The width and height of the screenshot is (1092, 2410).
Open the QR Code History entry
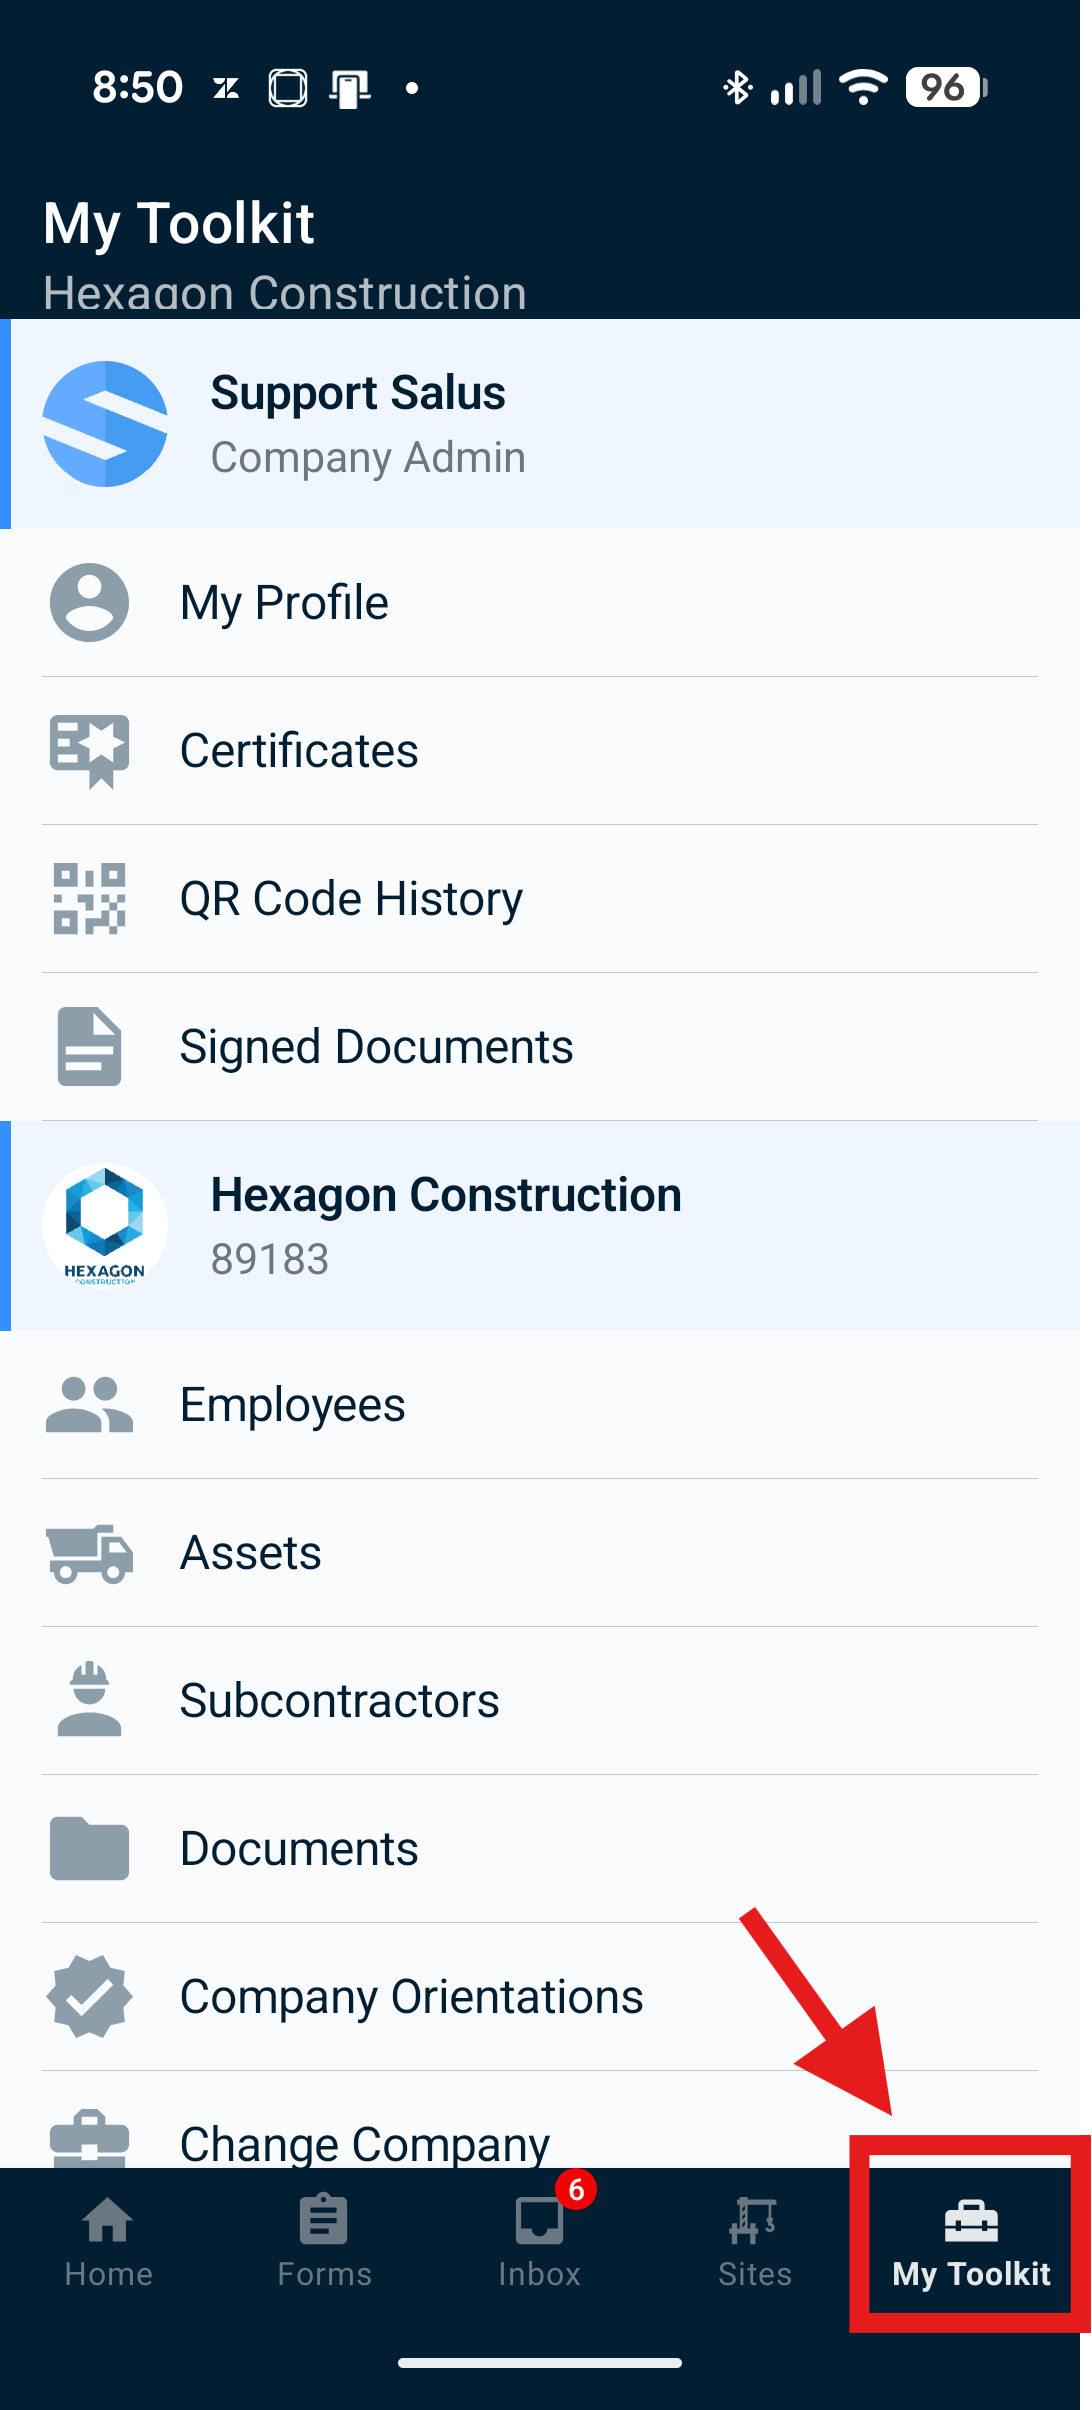point(351,898)
